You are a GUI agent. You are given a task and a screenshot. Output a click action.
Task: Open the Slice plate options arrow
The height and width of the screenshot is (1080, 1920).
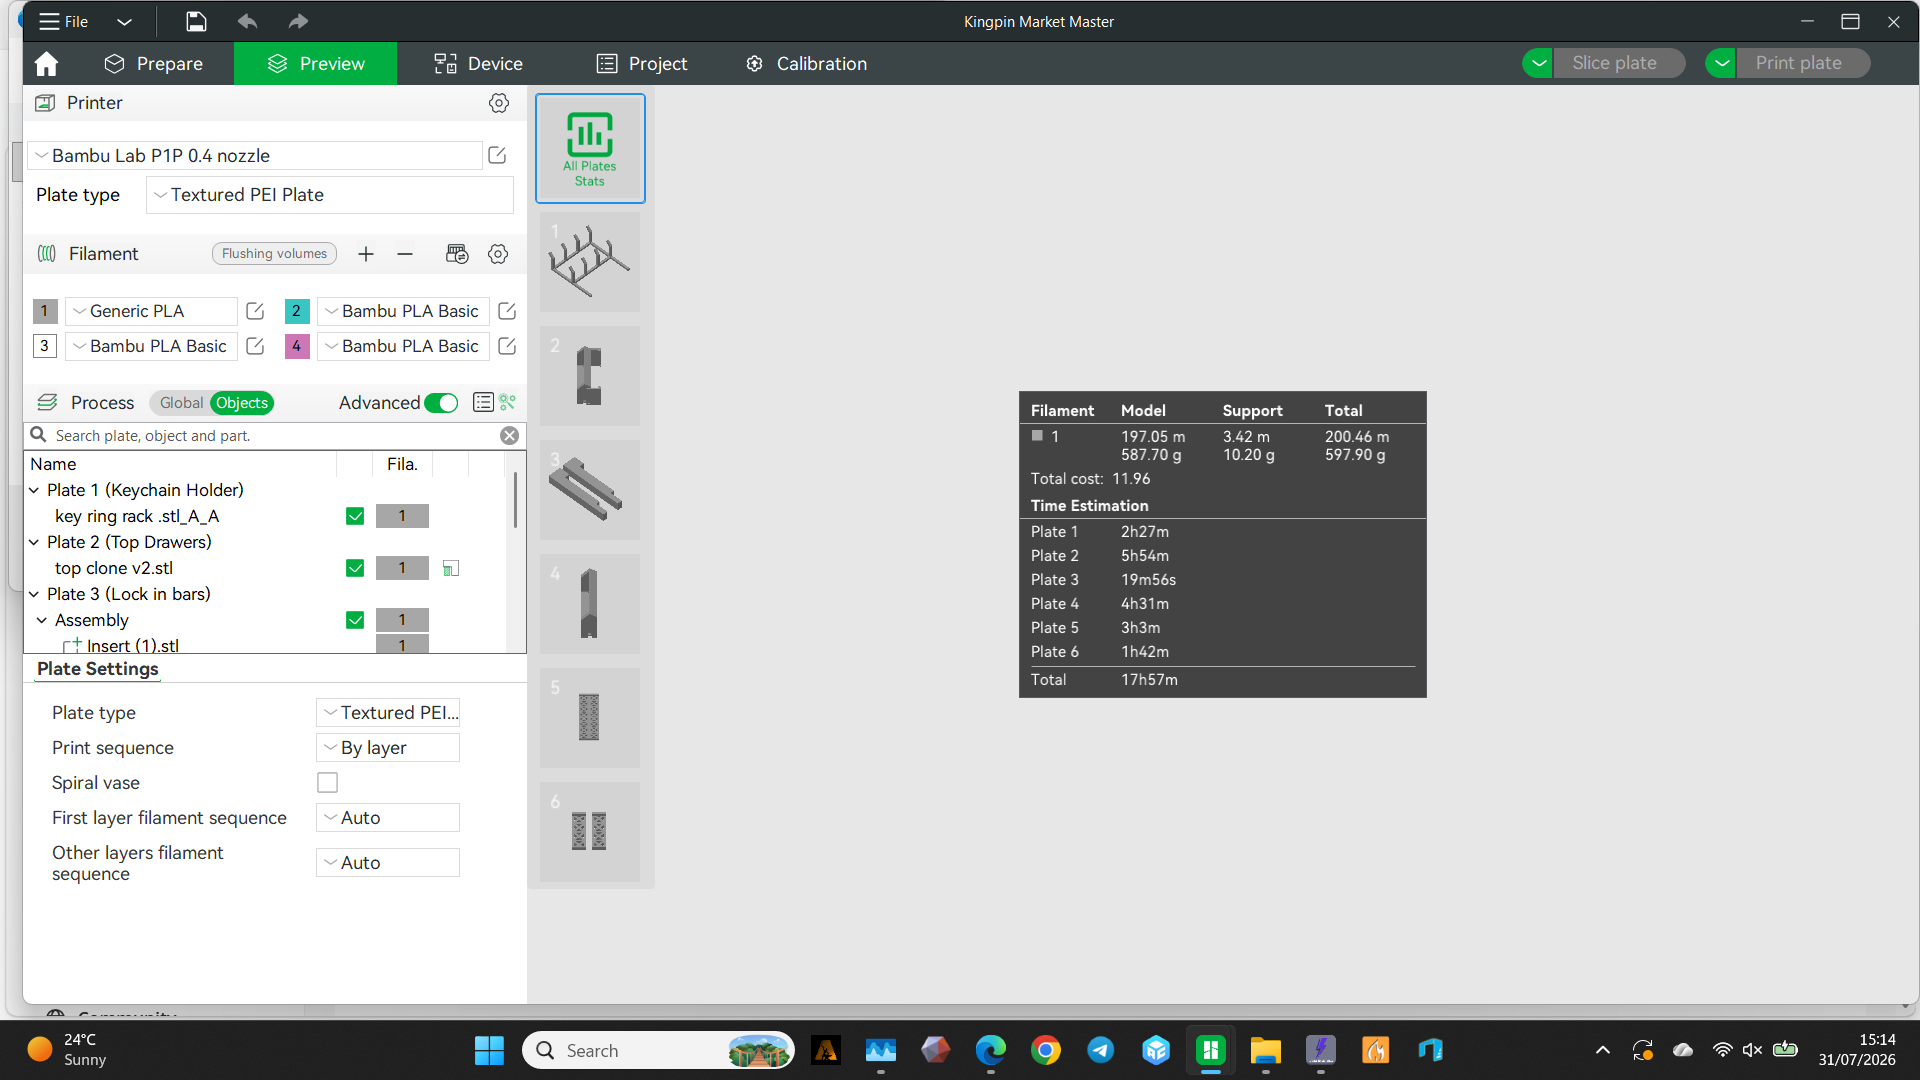pos(1538,63)
